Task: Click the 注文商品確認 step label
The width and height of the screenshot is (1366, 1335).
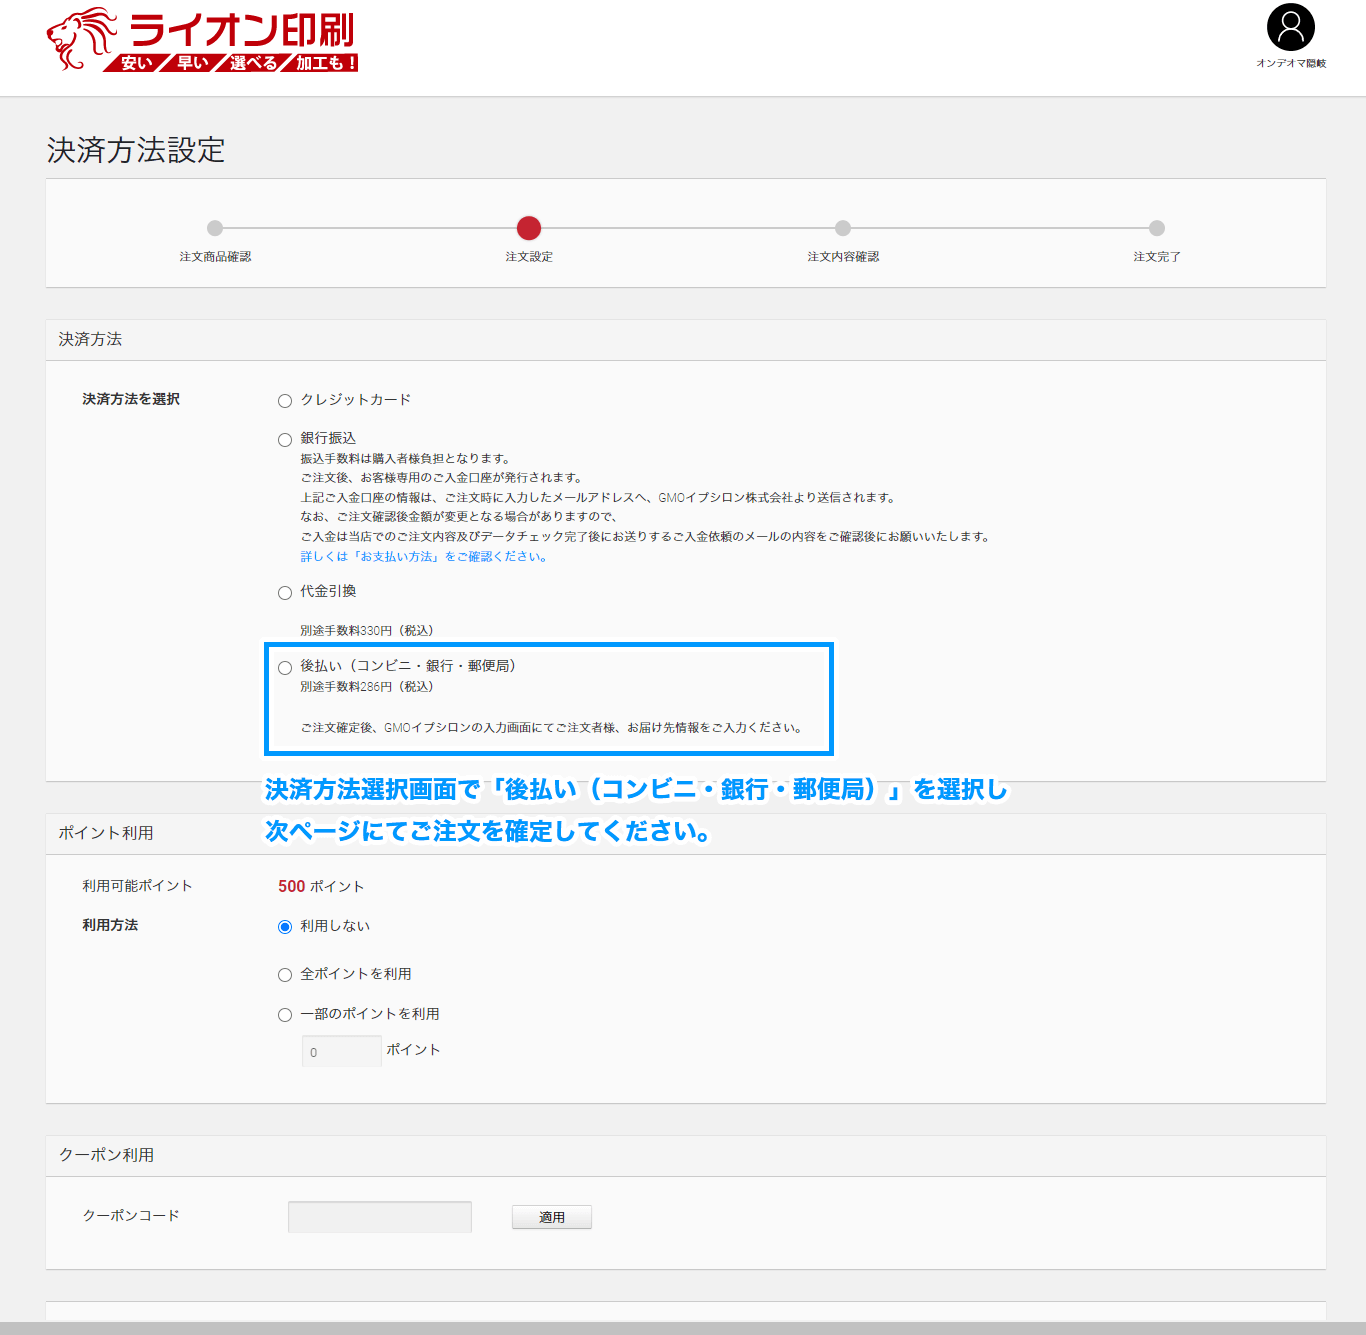Action: [215, 257]
